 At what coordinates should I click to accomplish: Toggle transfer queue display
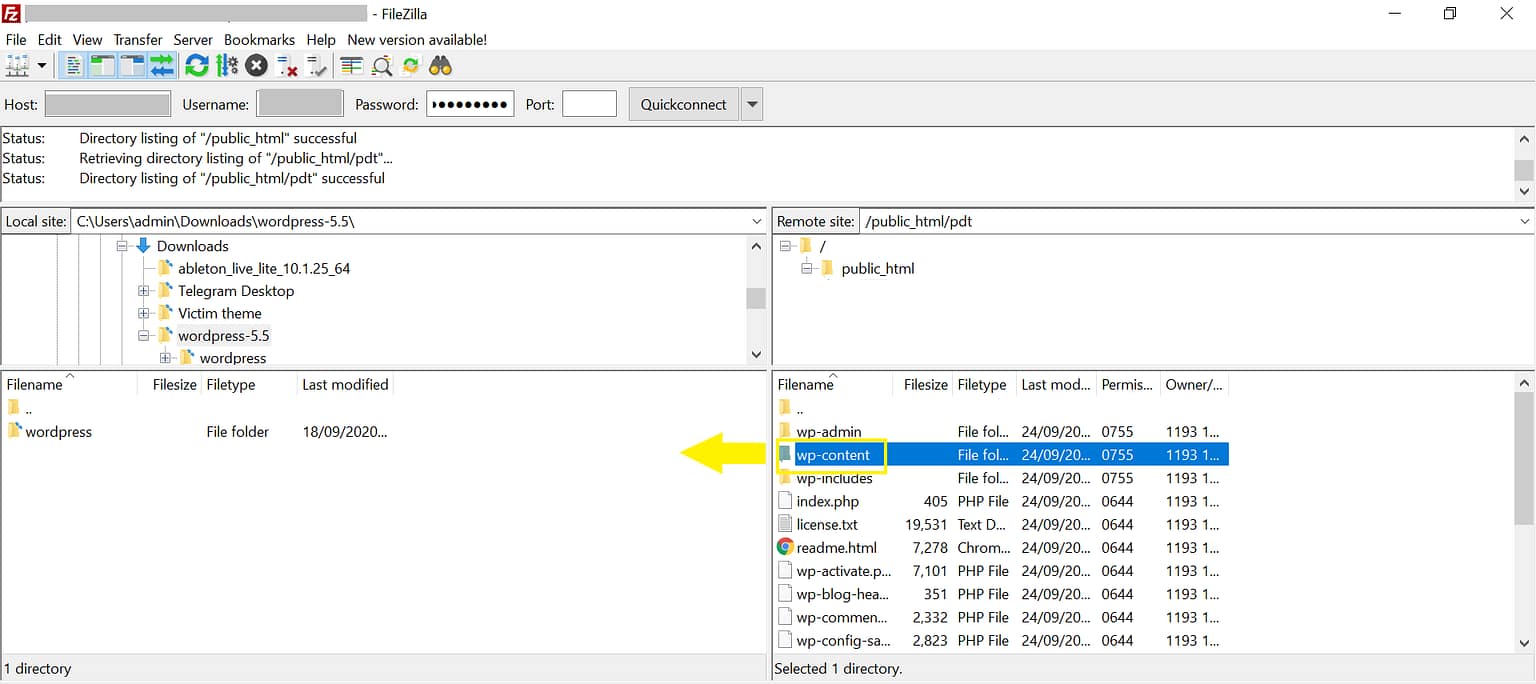pyautogui.click(x=162, y=66)
